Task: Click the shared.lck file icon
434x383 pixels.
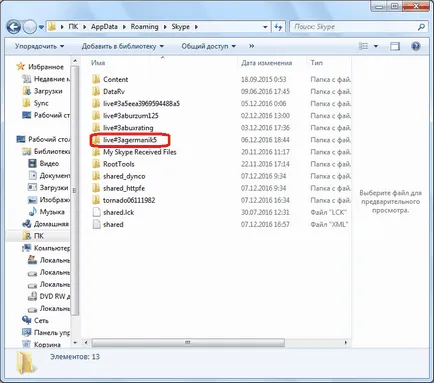Action: (x=96, y=212)
